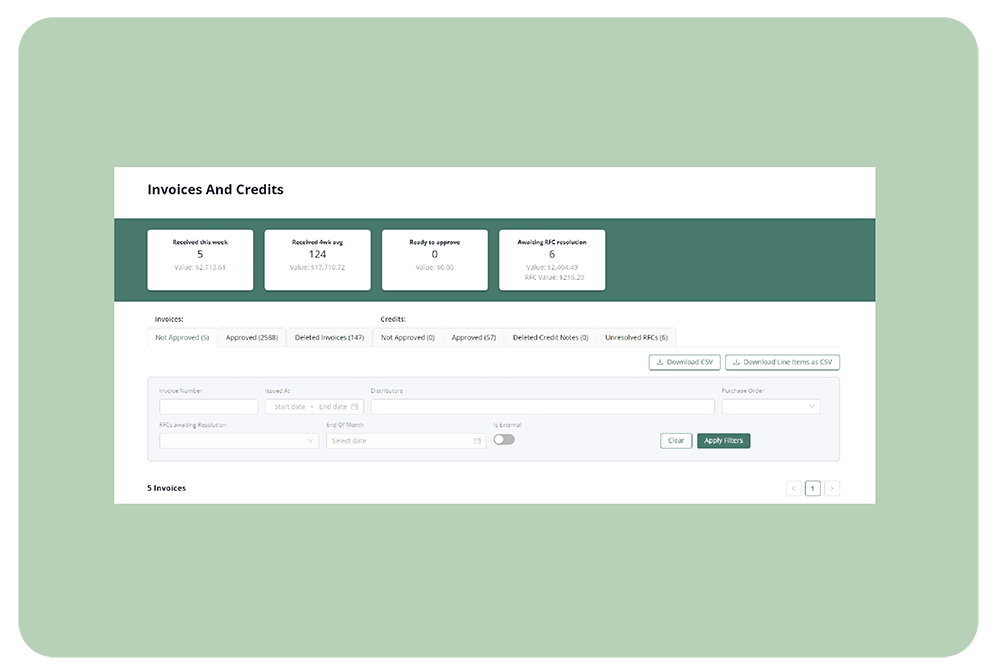Expand the Purchase Order dropdown
The height and width of the screenshot is (672, 1000).
(771, 407)
